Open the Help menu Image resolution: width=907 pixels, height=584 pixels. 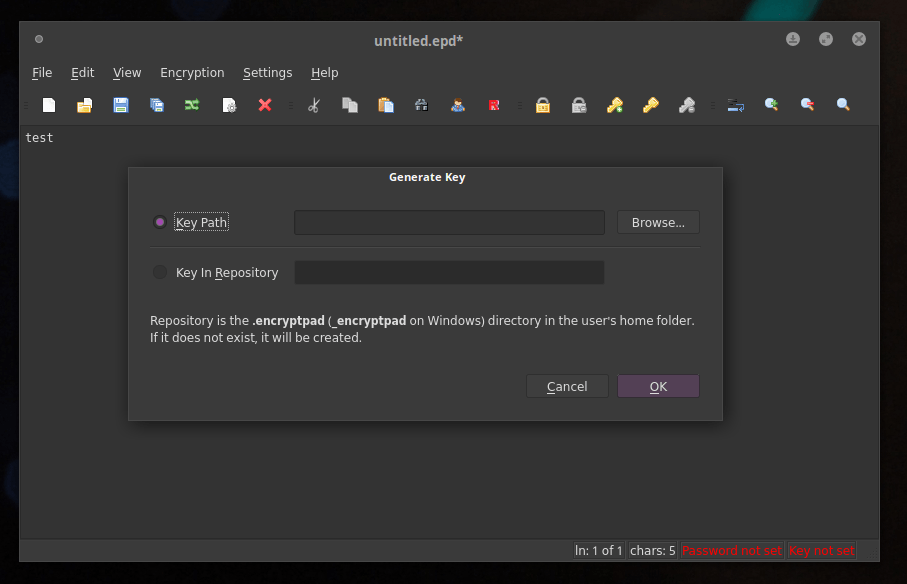click(325, 73)
